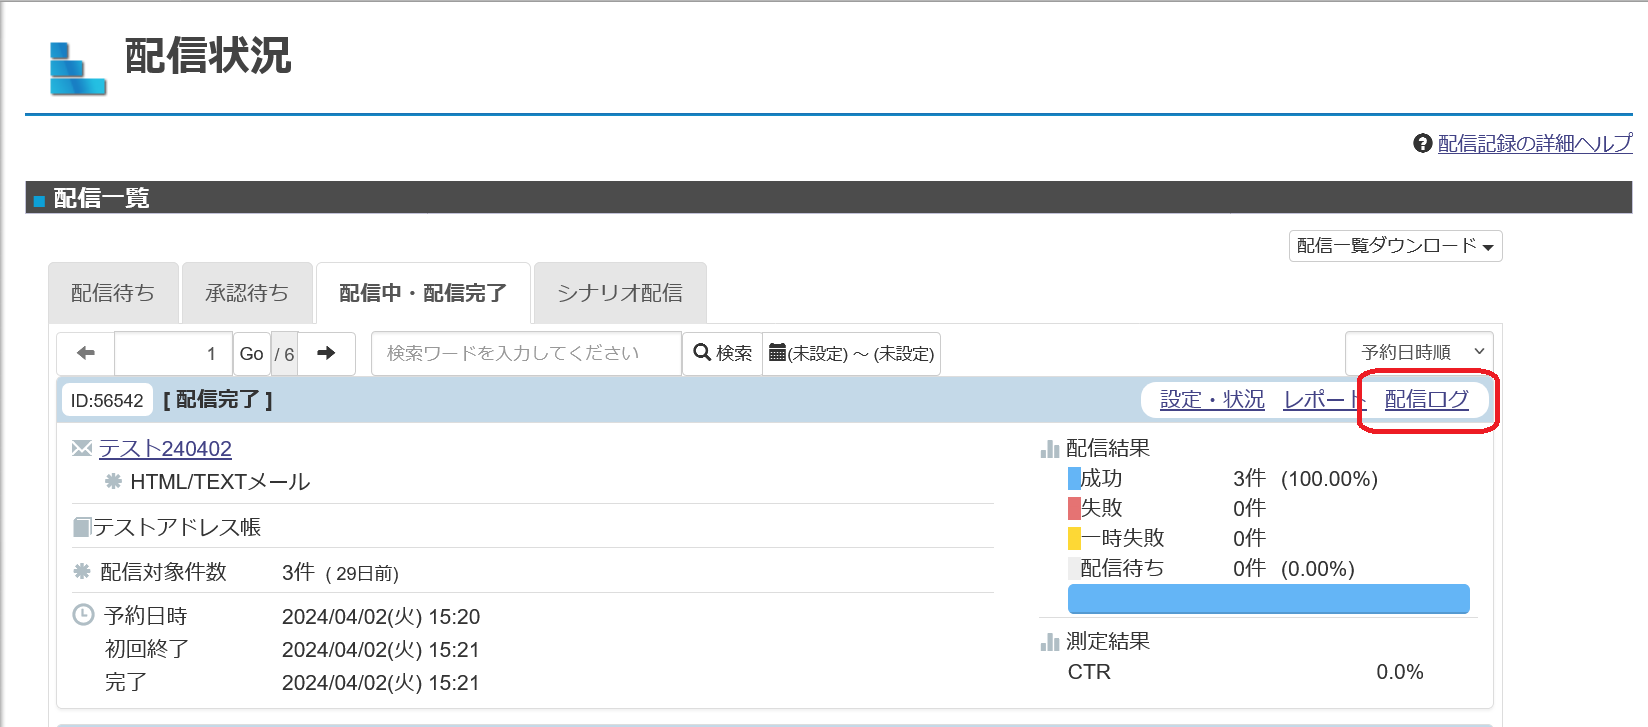This screenshot has height=727, width=1648.
Task: Click the ID:56542 badge
Action: coord(107,400)
